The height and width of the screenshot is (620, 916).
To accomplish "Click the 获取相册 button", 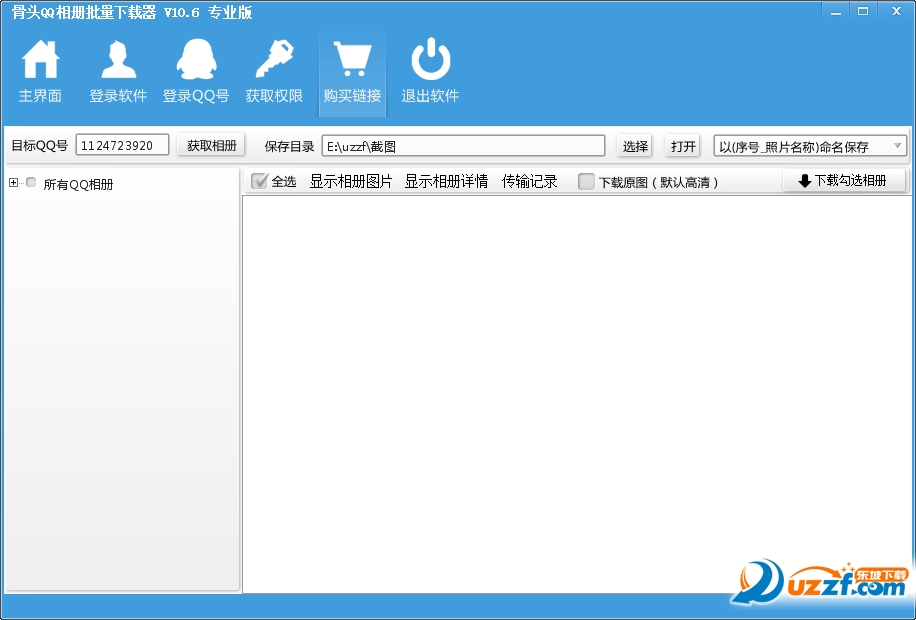I will tap(211, 145).
